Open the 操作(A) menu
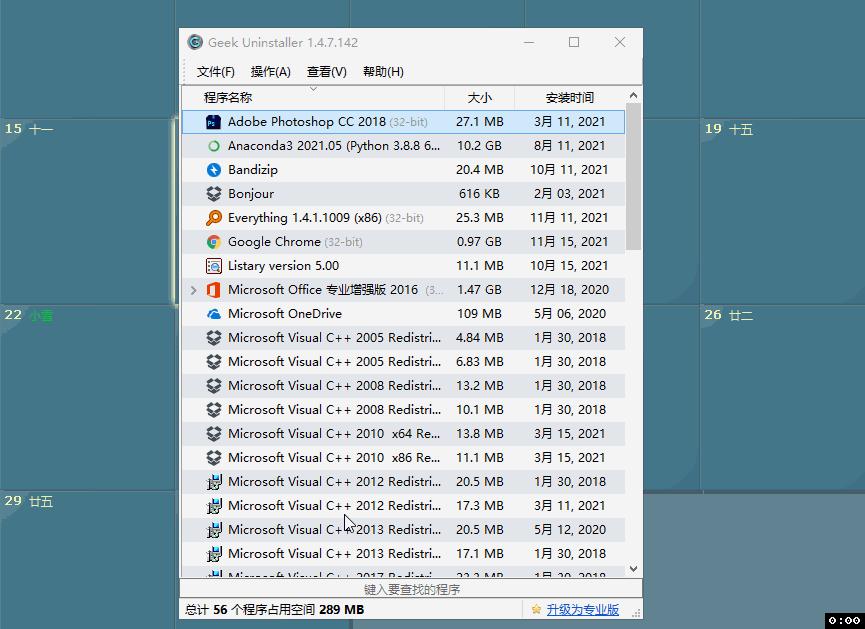The height and width of the screenshot is (629, 865). [270, 71]
